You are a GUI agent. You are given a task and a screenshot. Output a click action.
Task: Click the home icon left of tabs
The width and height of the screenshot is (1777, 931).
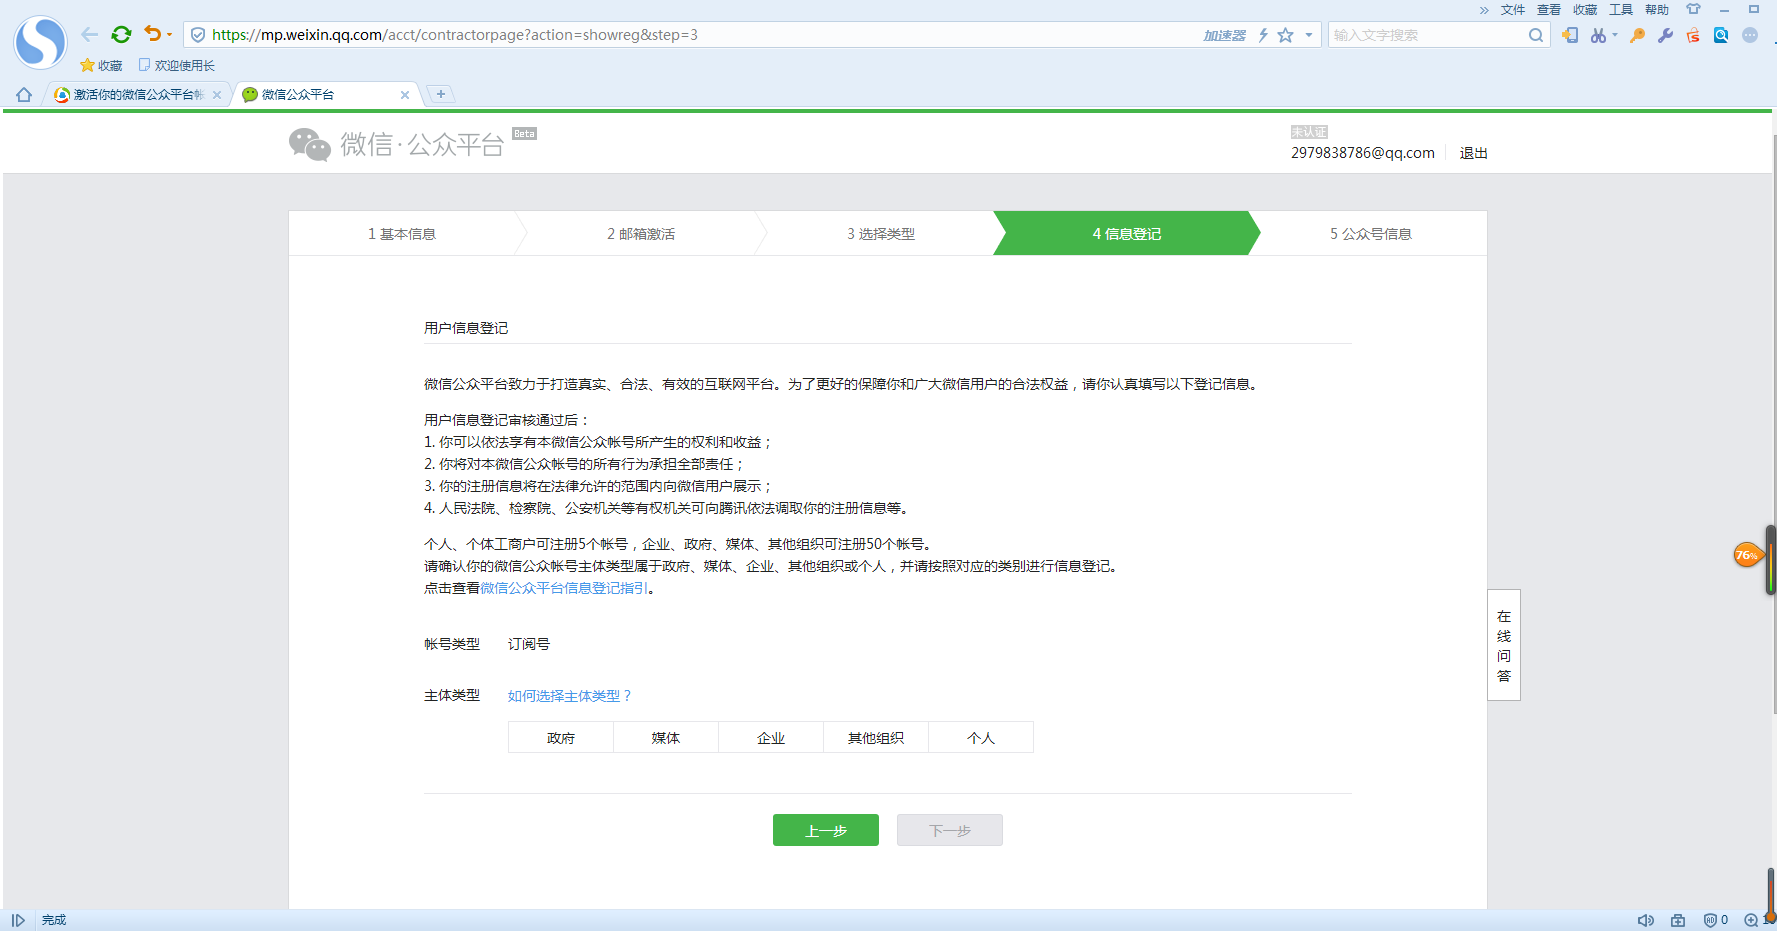24,94
